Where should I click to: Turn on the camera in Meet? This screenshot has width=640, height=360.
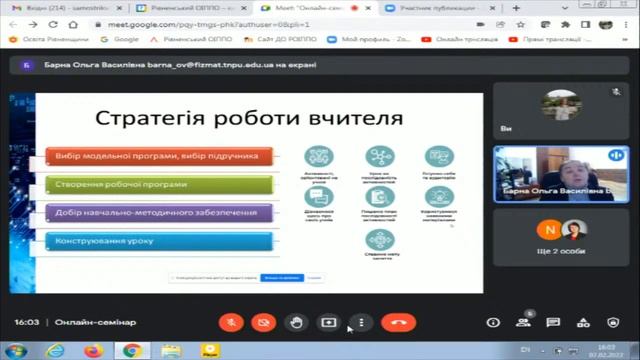(x=264, y=322)
